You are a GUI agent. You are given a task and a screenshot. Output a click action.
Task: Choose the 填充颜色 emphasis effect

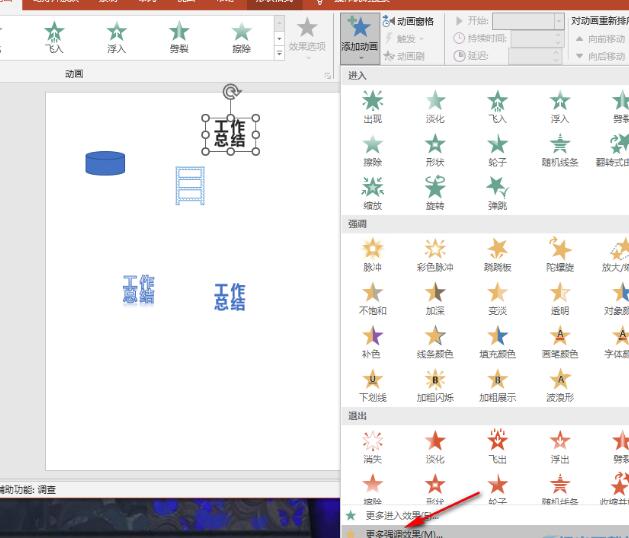click(497, 342)
